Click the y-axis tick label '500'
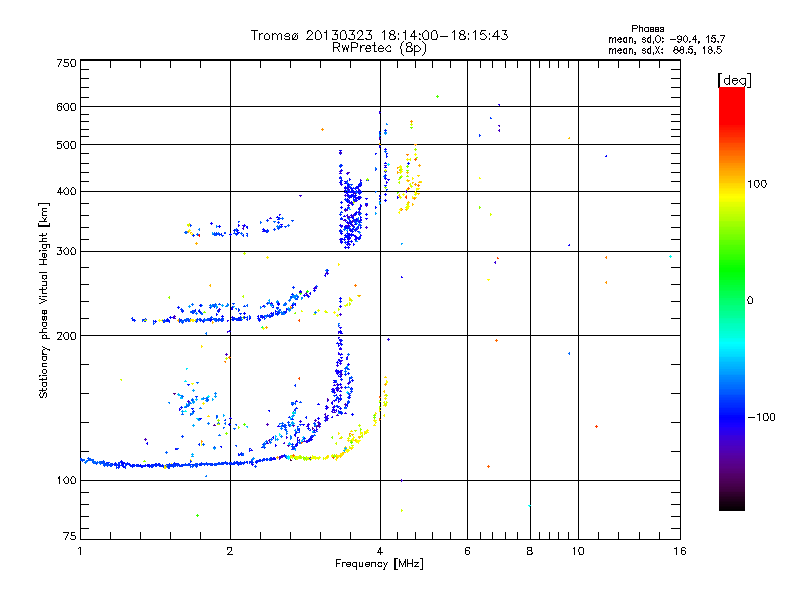Image resolution: width=800 pixels, height=600 pixels. pyautogui.click(x=66, y=145)
